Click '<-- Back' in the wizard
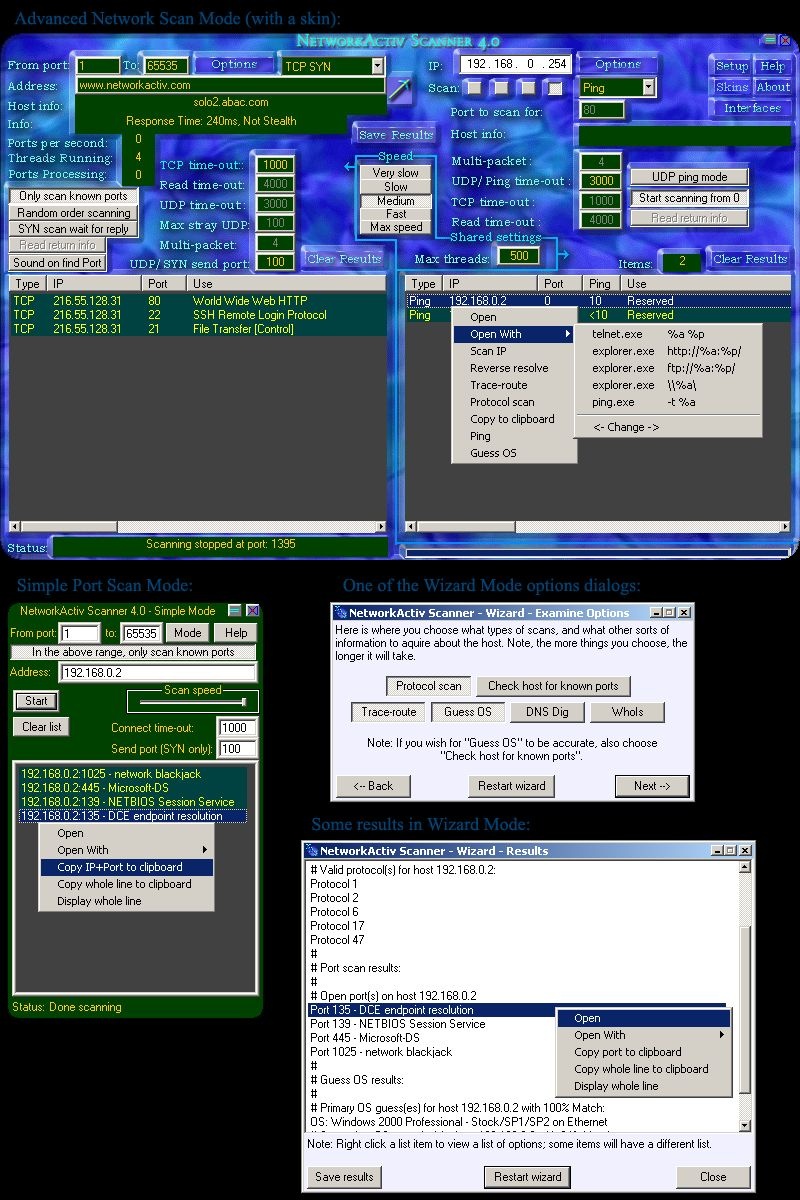 pos(372,785)
